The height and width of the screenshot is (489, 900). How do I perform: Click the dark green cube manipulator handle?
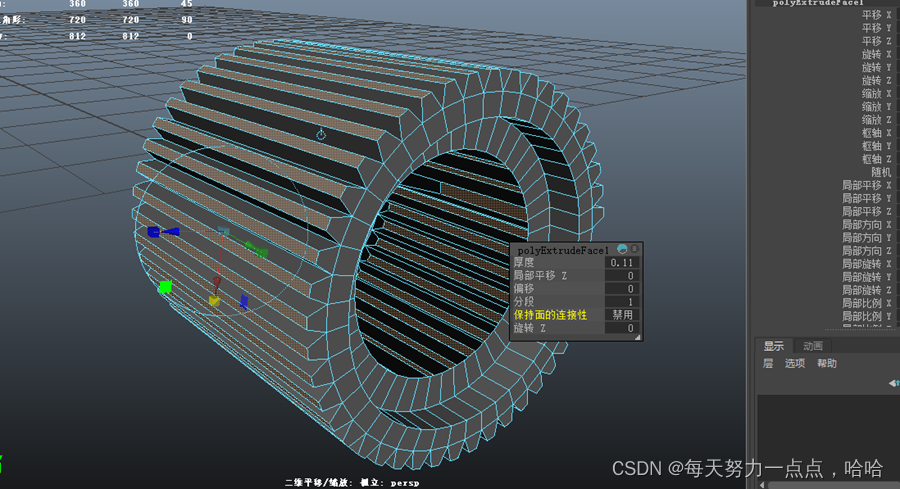click(x=260, y=251)
